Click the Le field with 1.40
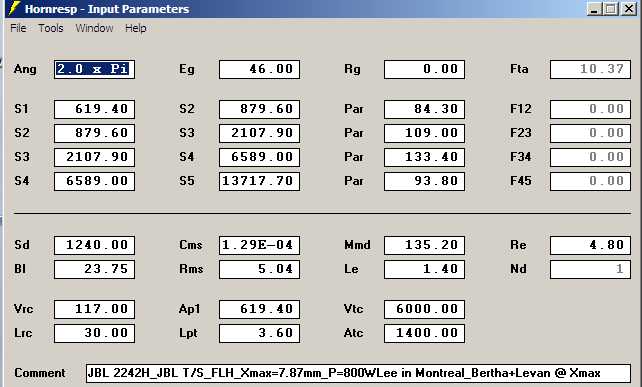The image size is (642, 387). tap(424, 269)
